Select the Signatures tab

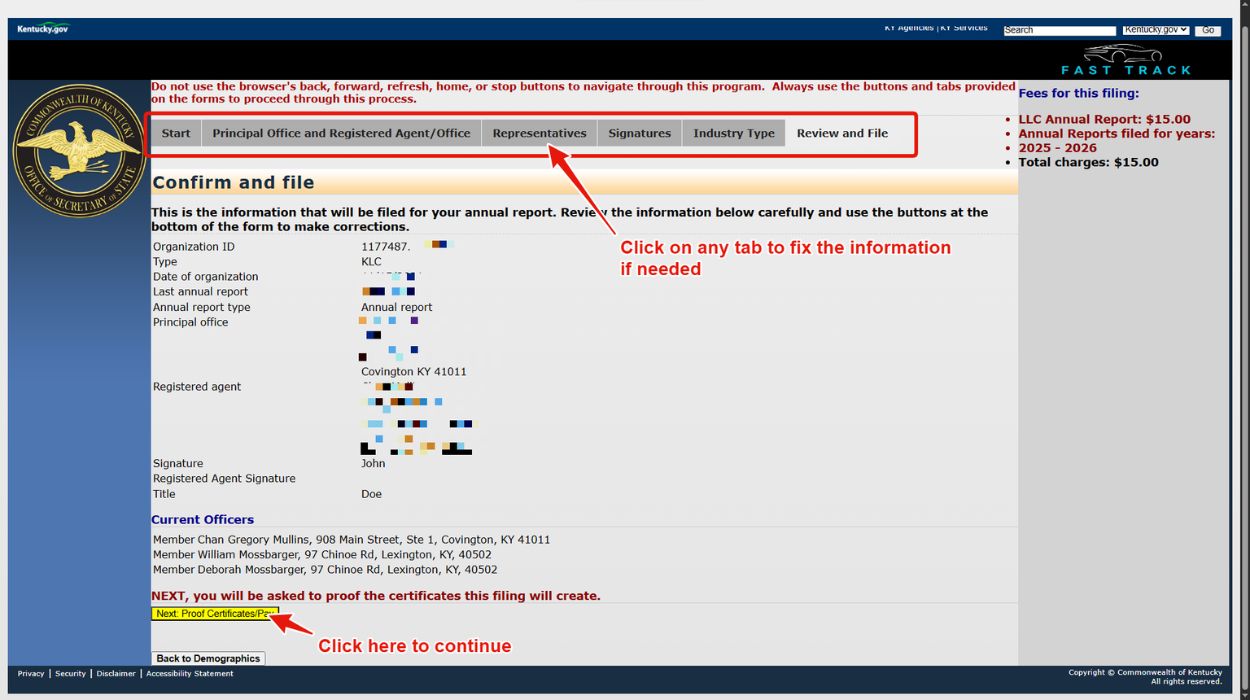[x=639, y=133]
